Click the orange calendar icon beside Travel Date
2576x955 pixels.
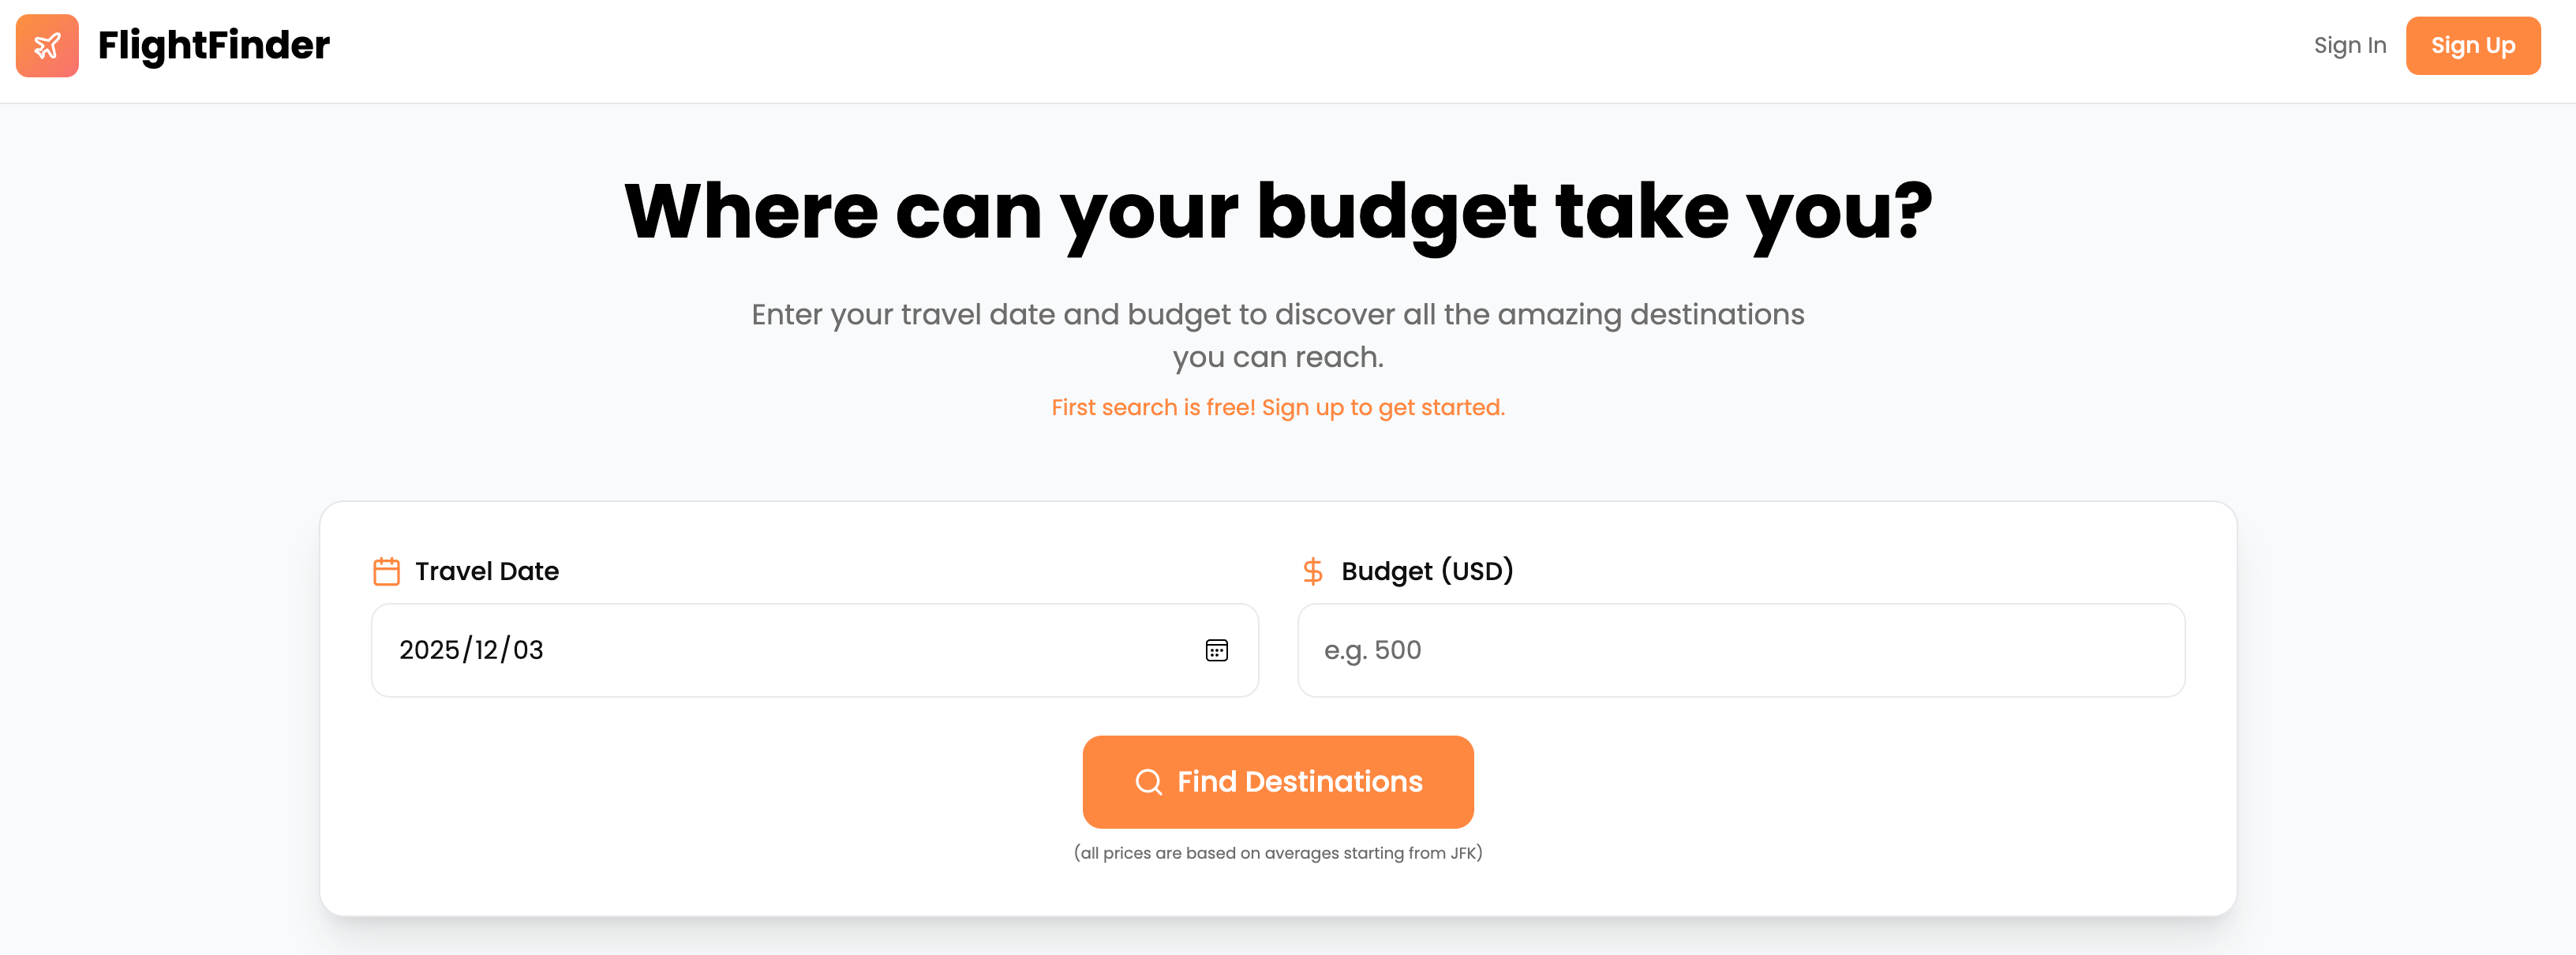tap(386, 571)
